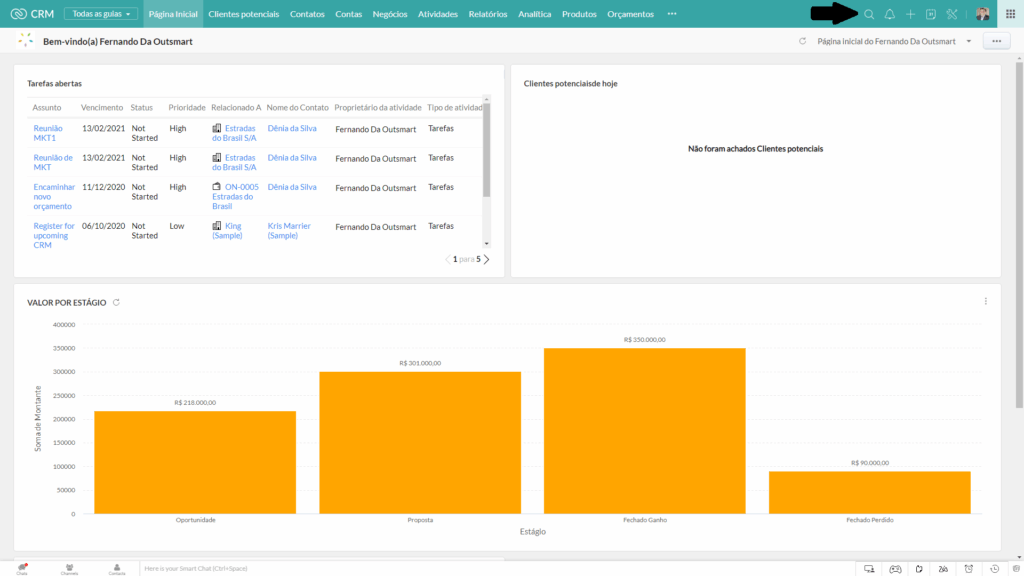Open the recent items history icon
The height and width of the screenshot is (576, 1024).
(994, 569)
